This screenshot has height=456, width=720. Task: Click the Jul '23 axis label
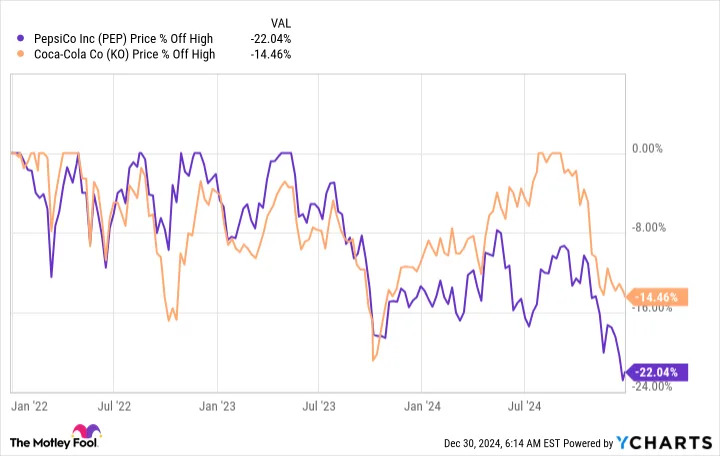pos(319,406)
